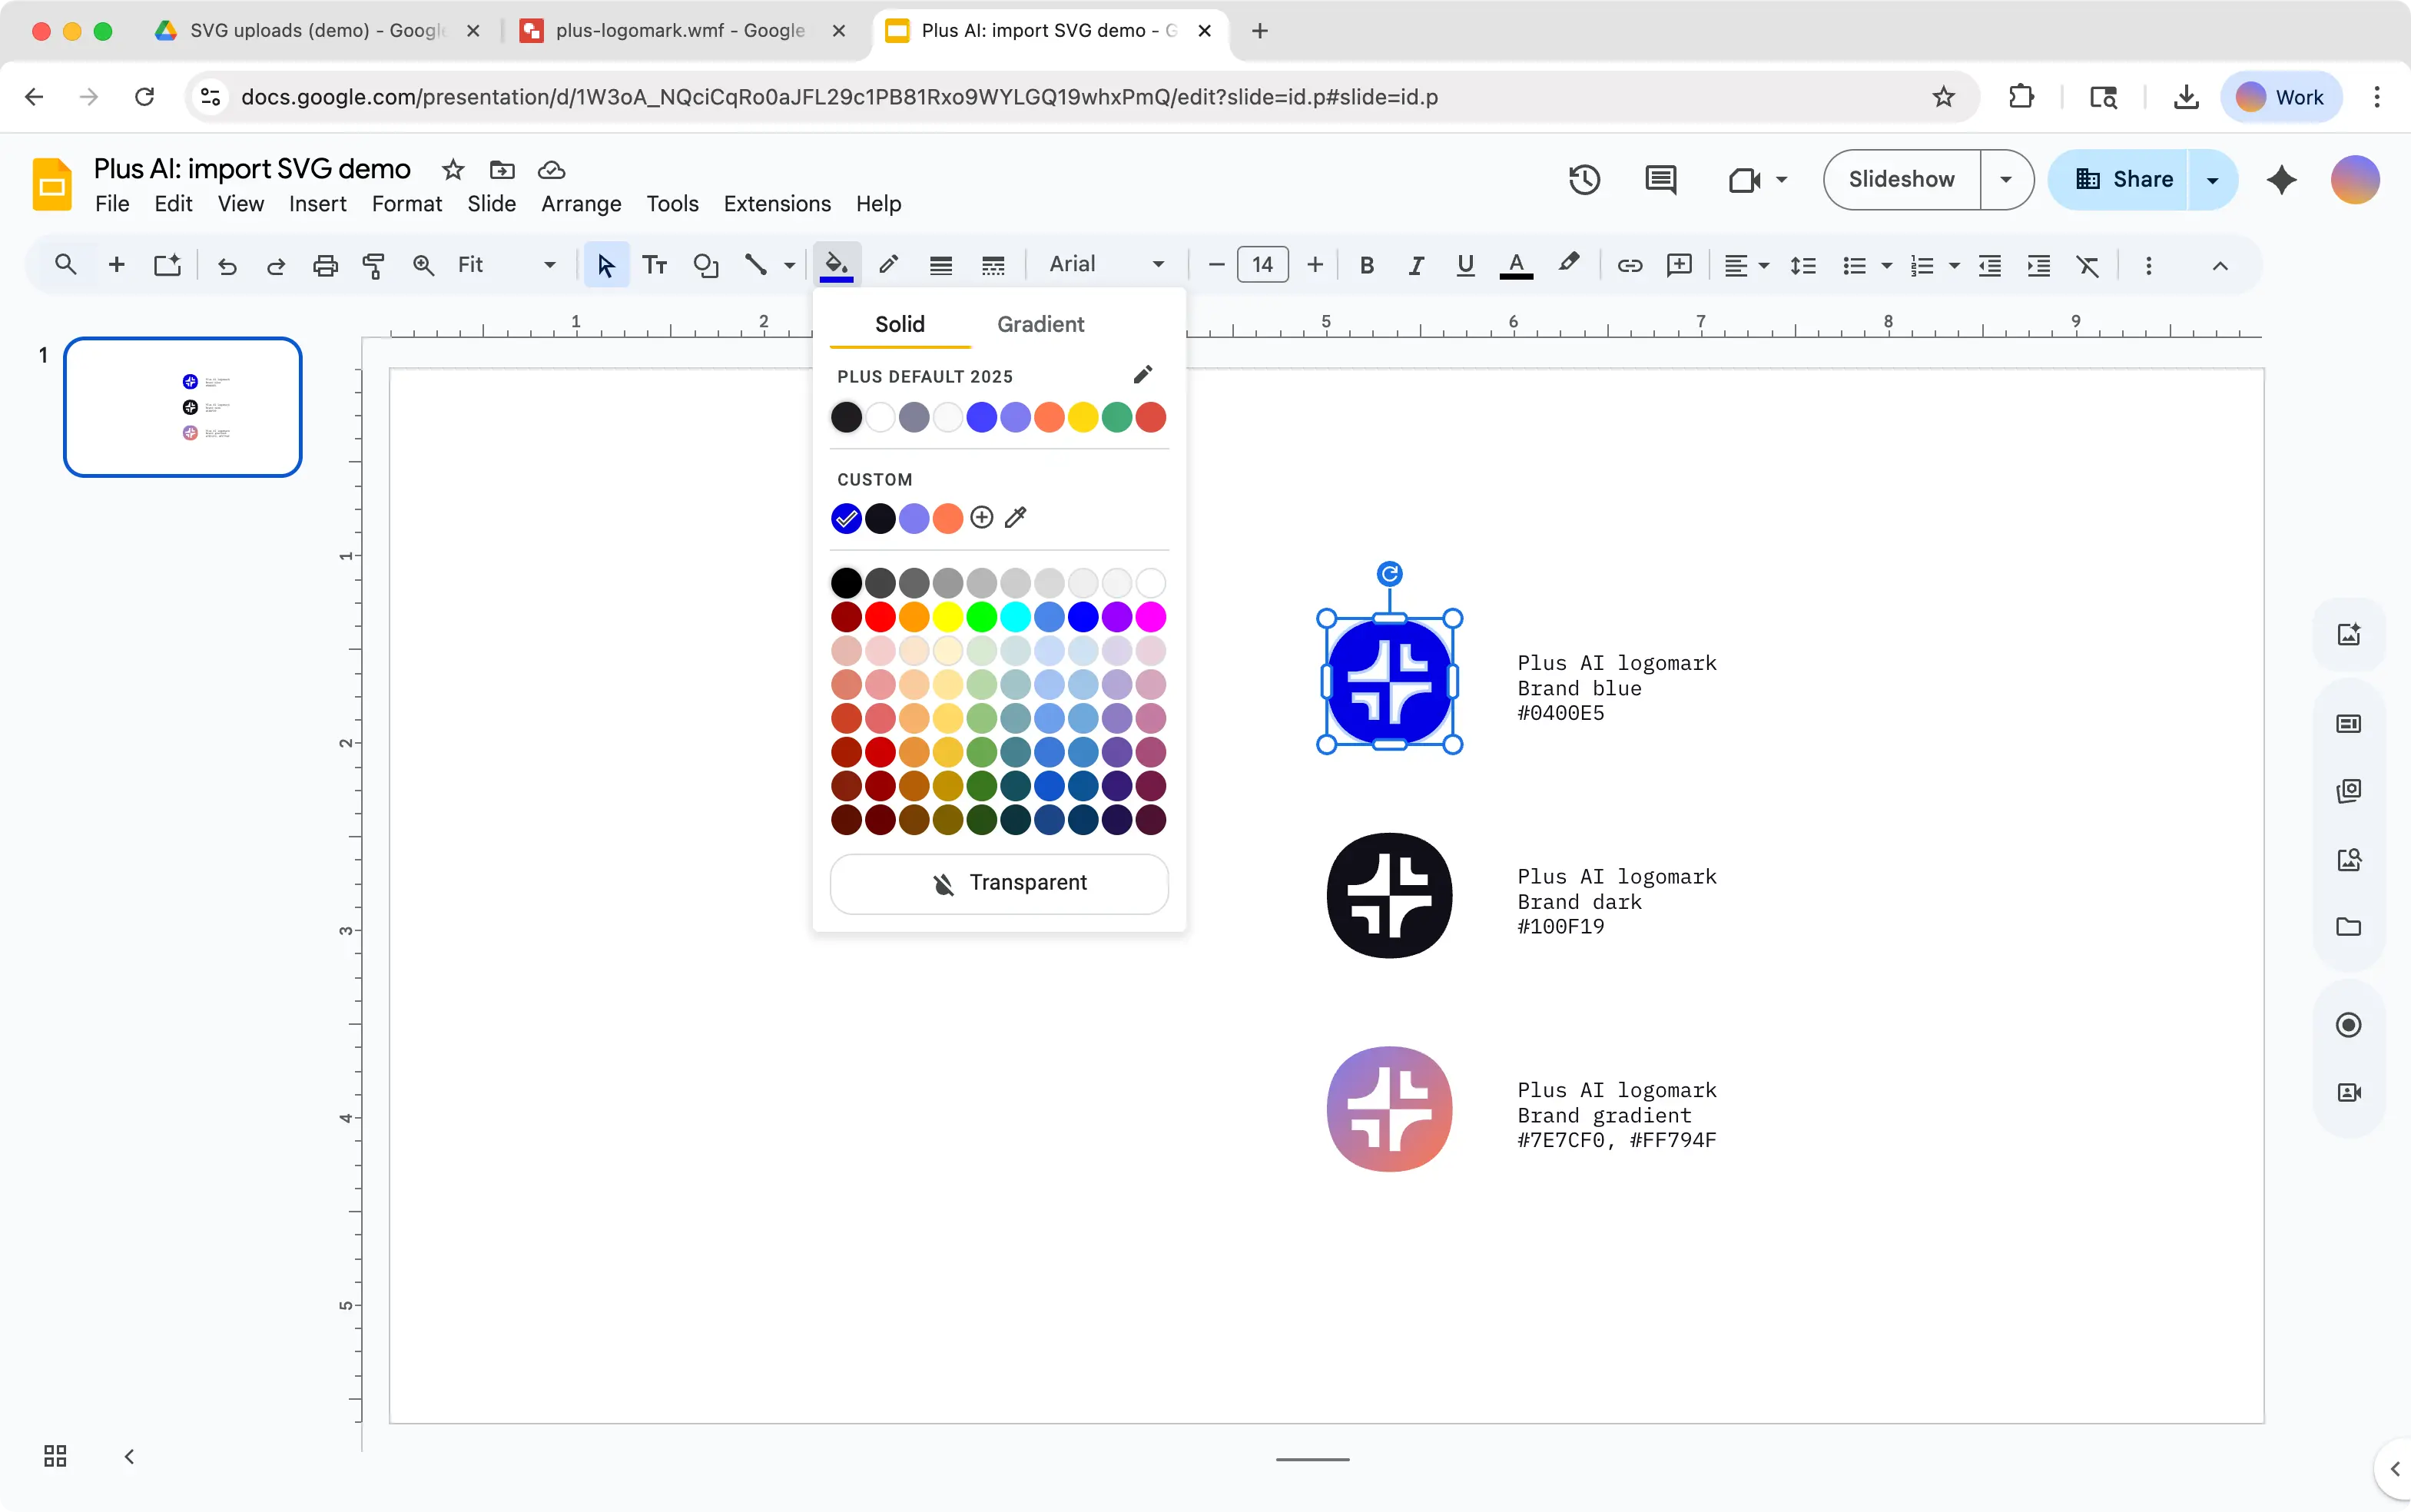
Task: Select the Text box tool
Action: click(x=655, y=265)
